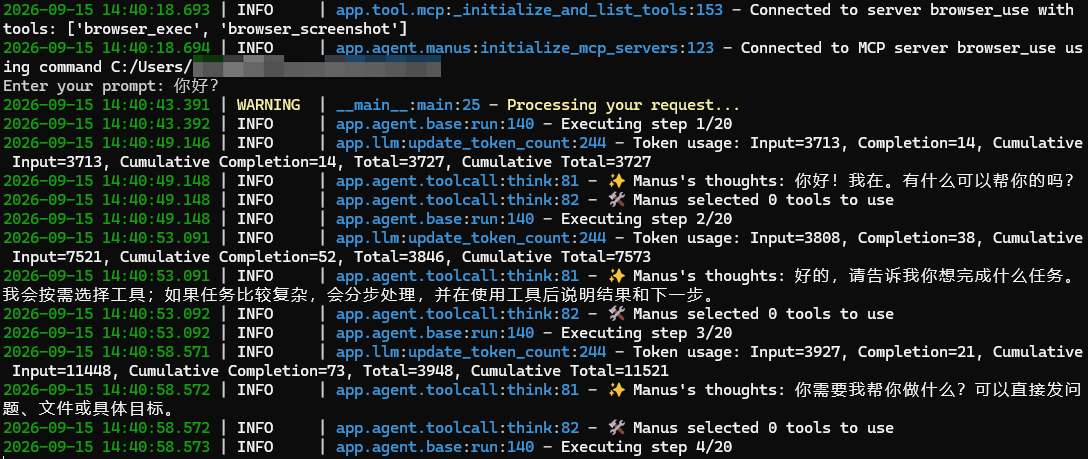Click the "ing command C:/Users/" text
The image size is (1088, 459).
pos(97,67)
